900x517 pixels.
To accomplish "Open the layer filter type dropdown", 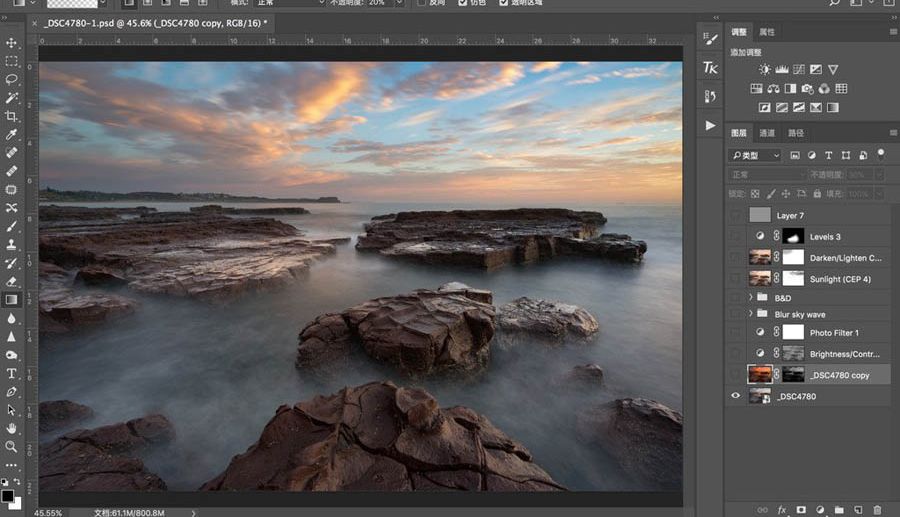I will [755, 156].
